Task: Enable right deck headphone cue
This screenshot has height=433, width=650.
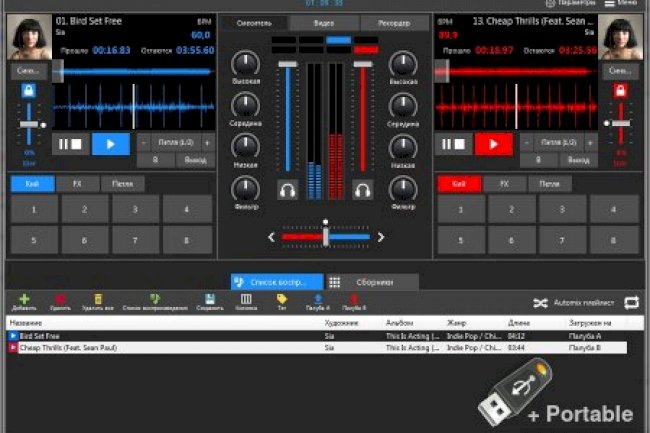Action: pos(362,190)
